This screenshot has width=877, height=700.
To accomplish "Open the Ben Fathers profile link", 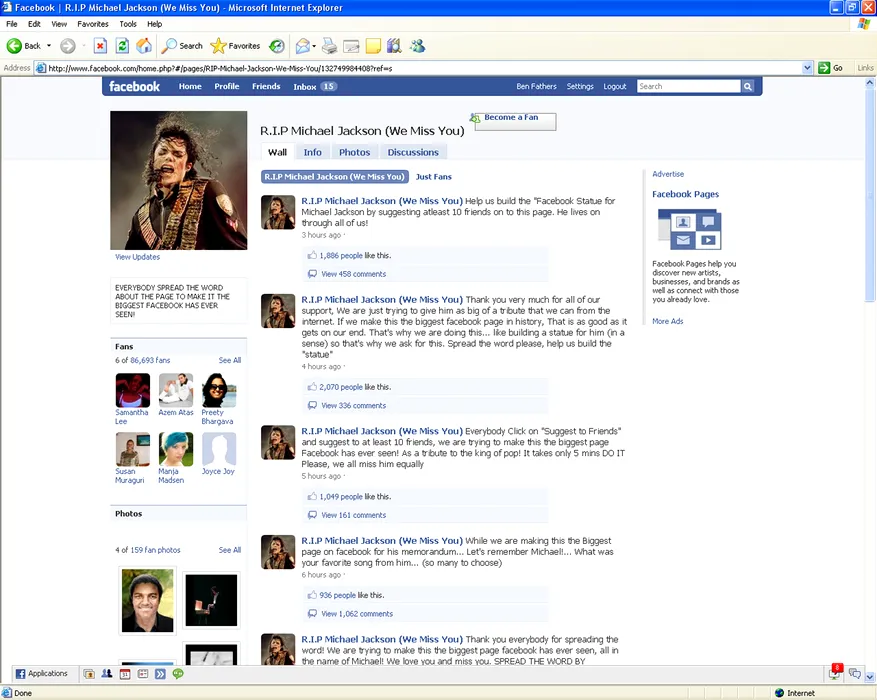I will pyautogui.click(x=536, y=86).
